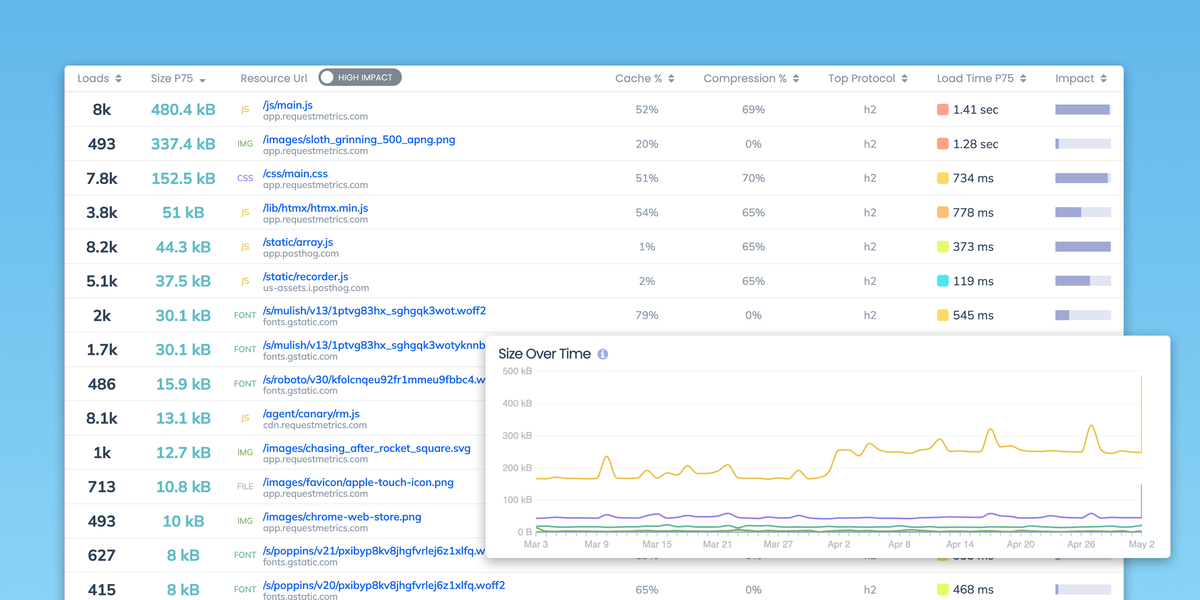This screenshot has width=1200, height=600.
Task: Click the IMG label for chasing_after_rocket_square.svg
Action: (x=245, y=453)
